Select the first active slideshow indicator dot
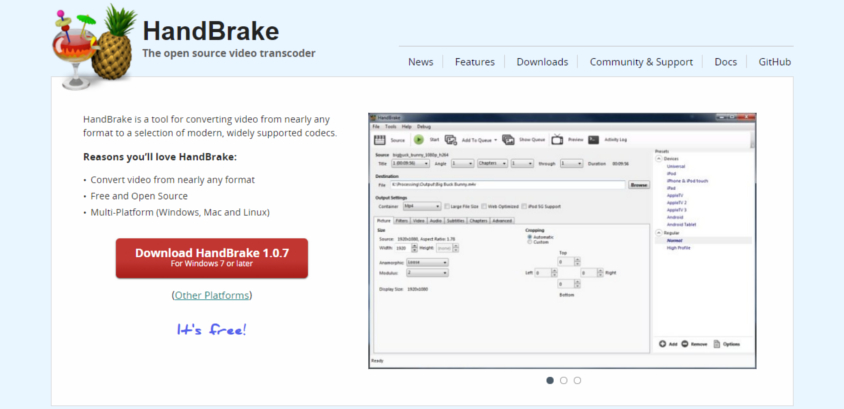844x409 pixels. pyautogui.click(x=550, y=380)
